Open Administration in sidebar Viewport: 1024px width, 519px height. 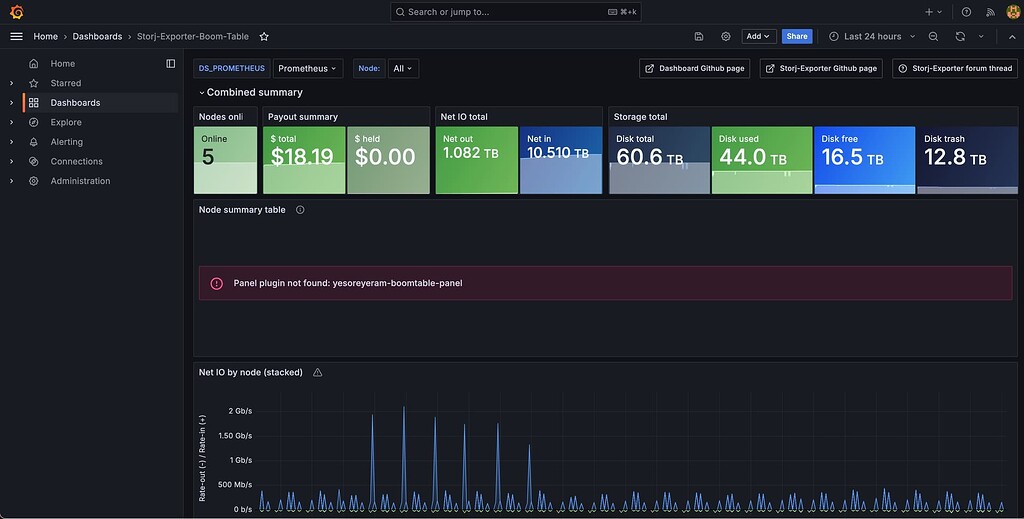[x=80, y=181]
